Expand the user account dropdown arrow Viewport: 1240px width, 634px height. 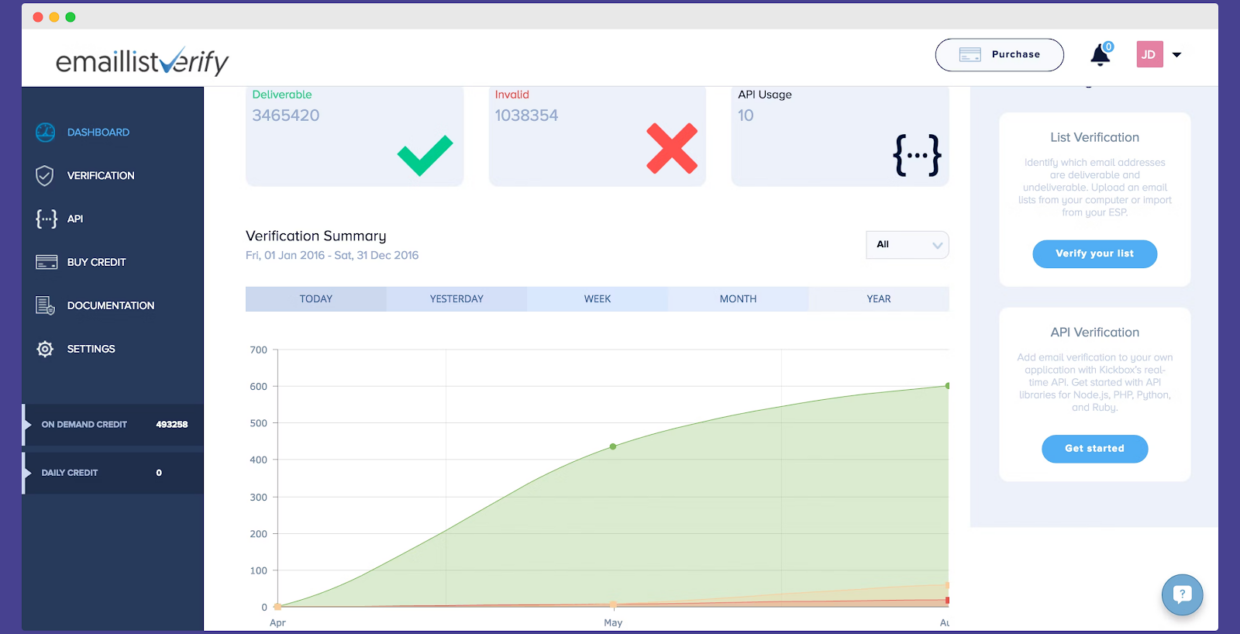coord(1177,55)
